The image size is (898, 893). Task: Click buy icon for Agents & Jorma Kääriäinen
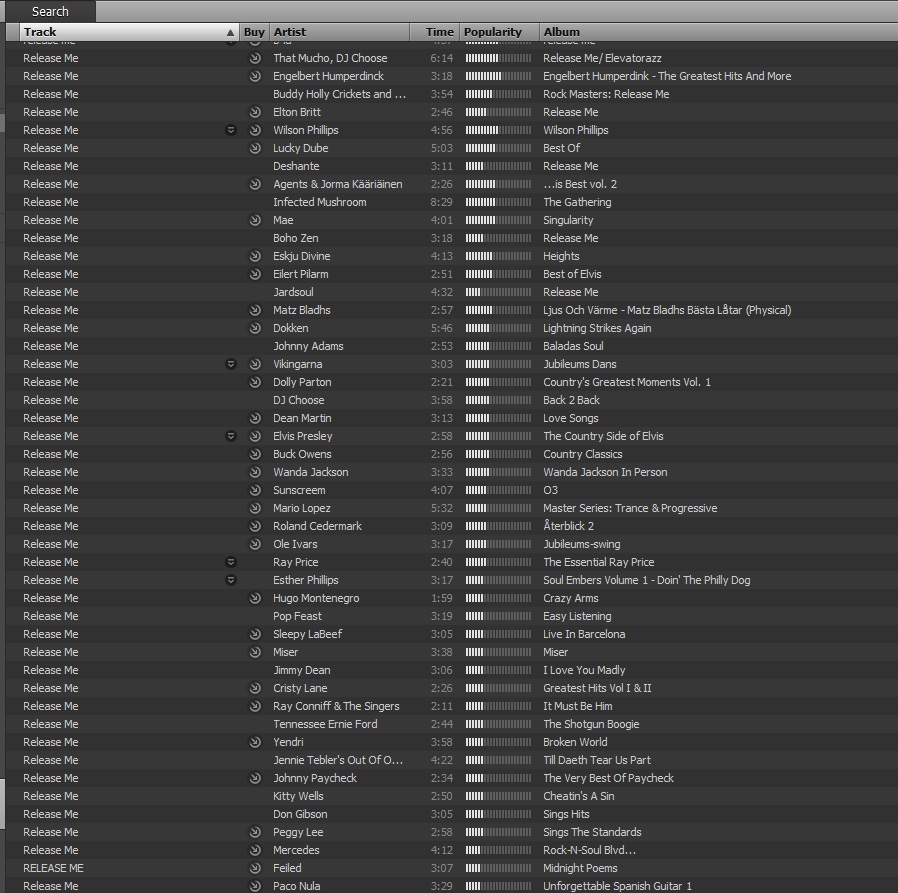[x=255, y=184]
